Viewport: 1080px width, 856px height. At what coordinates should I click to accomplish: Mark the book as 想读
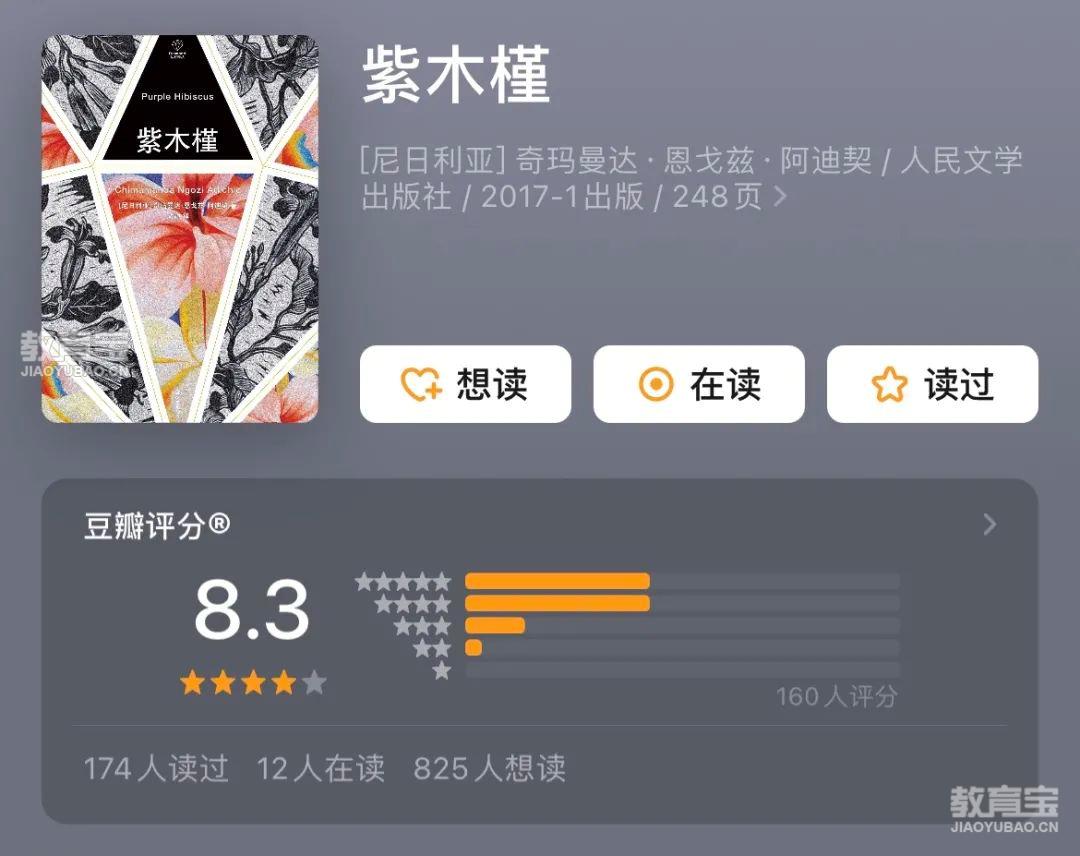[x=465, y=384]
